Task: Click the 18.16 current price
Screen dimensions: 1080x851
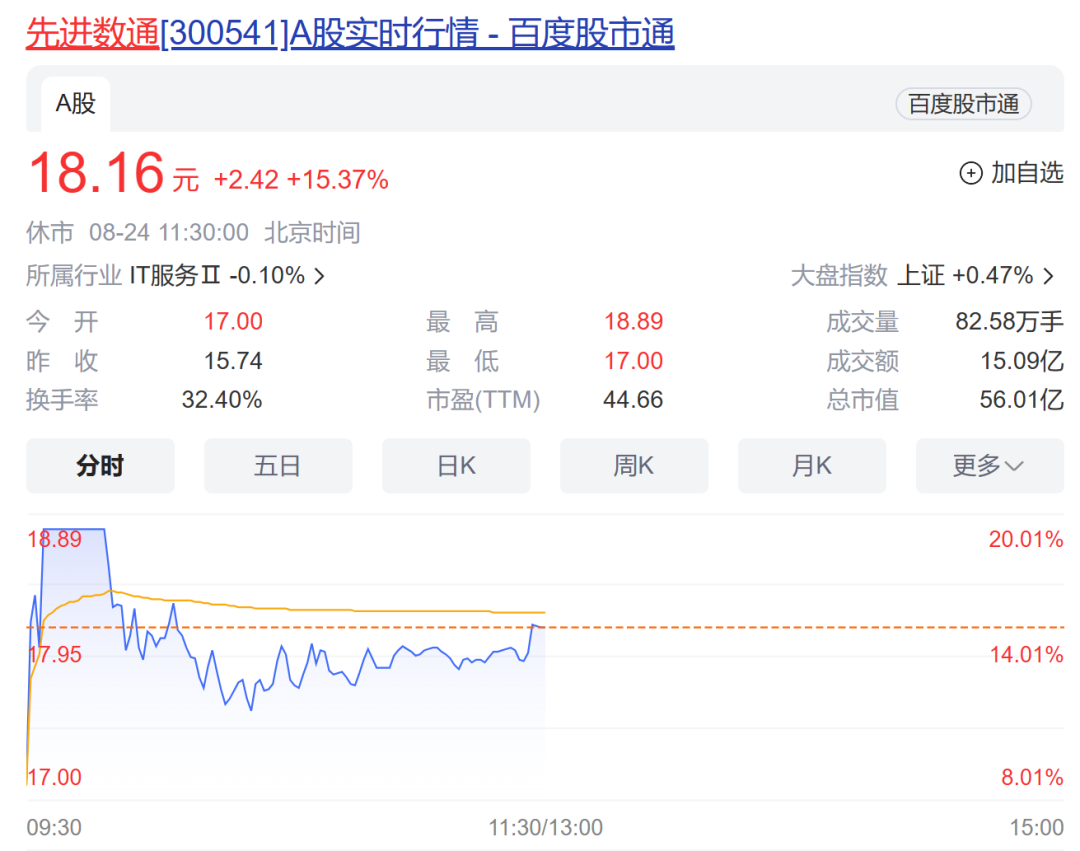Action: 96,172
